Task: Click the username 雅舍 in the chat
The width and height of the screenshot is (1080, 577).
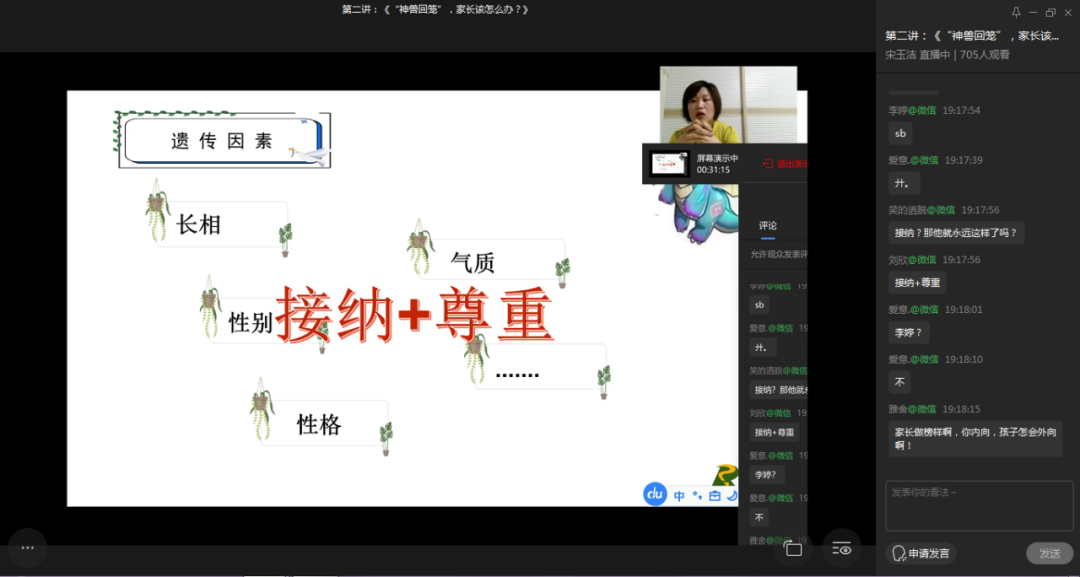Action: 899,409
